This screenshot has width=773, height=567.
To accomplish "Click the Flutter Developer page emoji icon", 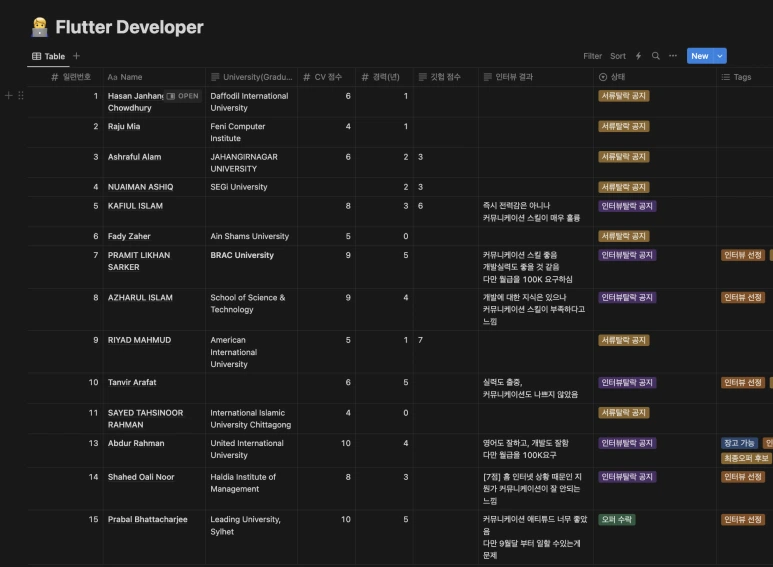I will point(39,27).
